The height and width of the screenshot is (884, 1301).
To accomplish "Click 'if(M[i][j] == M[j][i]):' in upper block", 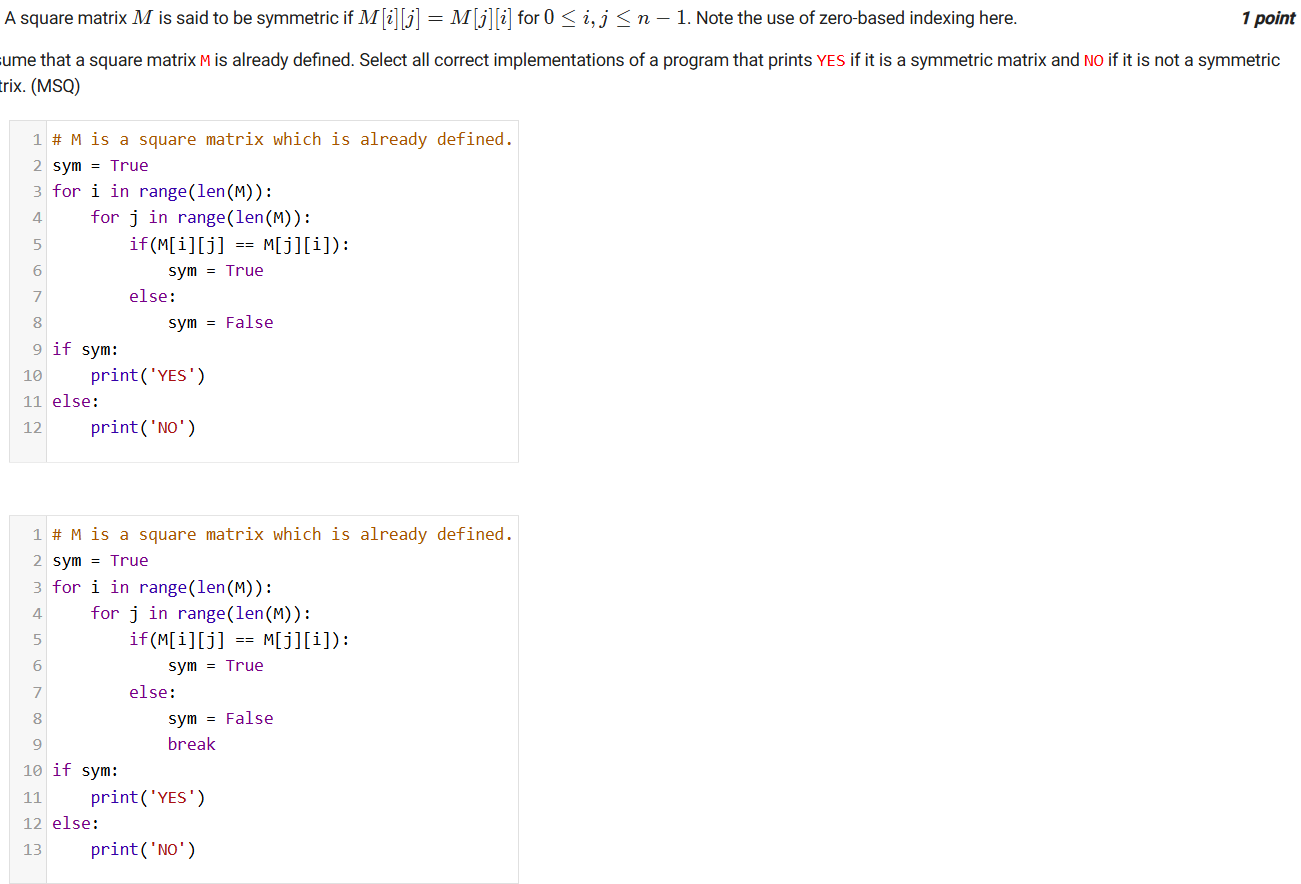I will (x=239, y=244).
